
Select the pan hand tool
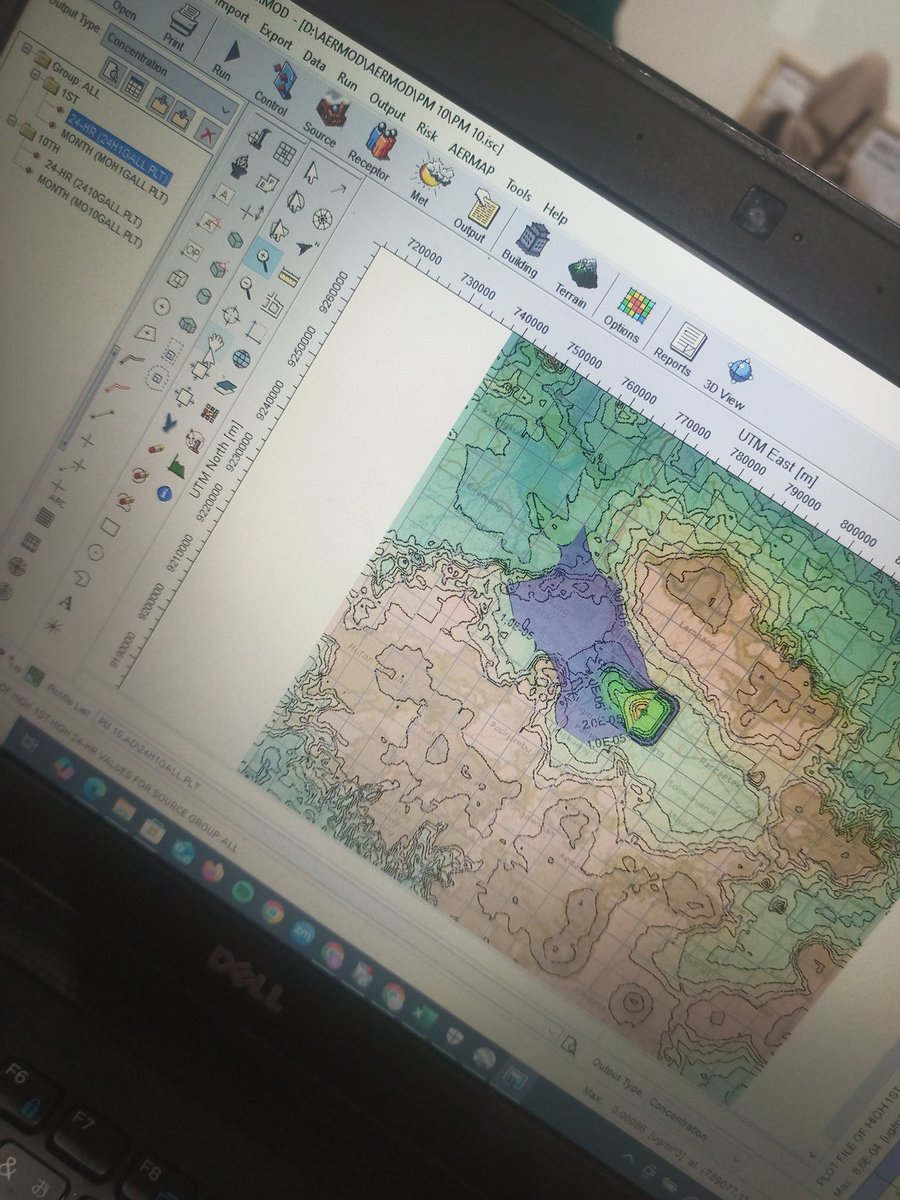click(215, 346)
